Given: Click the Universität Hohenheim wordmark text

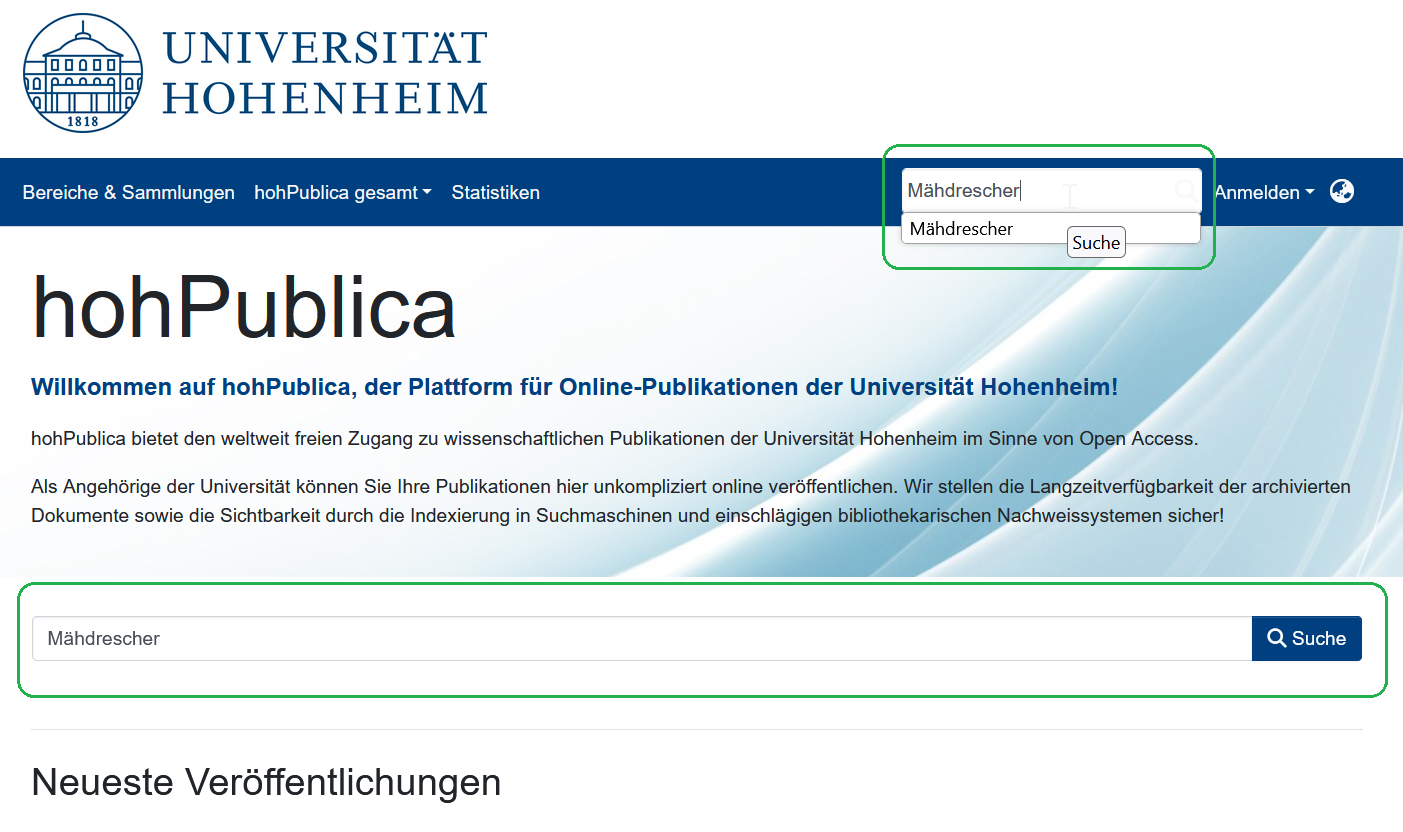Looking at the screenshot, I should point(325,73).
